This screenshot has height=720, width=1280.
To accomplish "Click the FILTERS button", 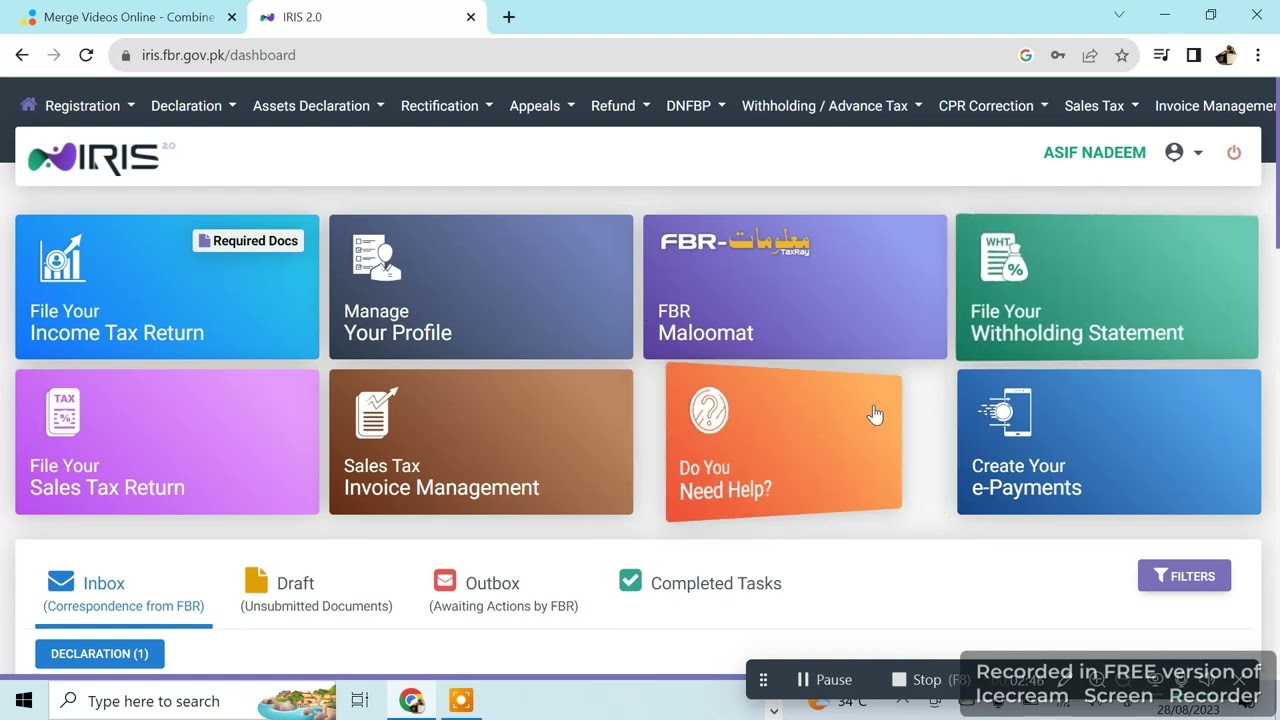I will pyautogui.click(x=1184, y=575).
